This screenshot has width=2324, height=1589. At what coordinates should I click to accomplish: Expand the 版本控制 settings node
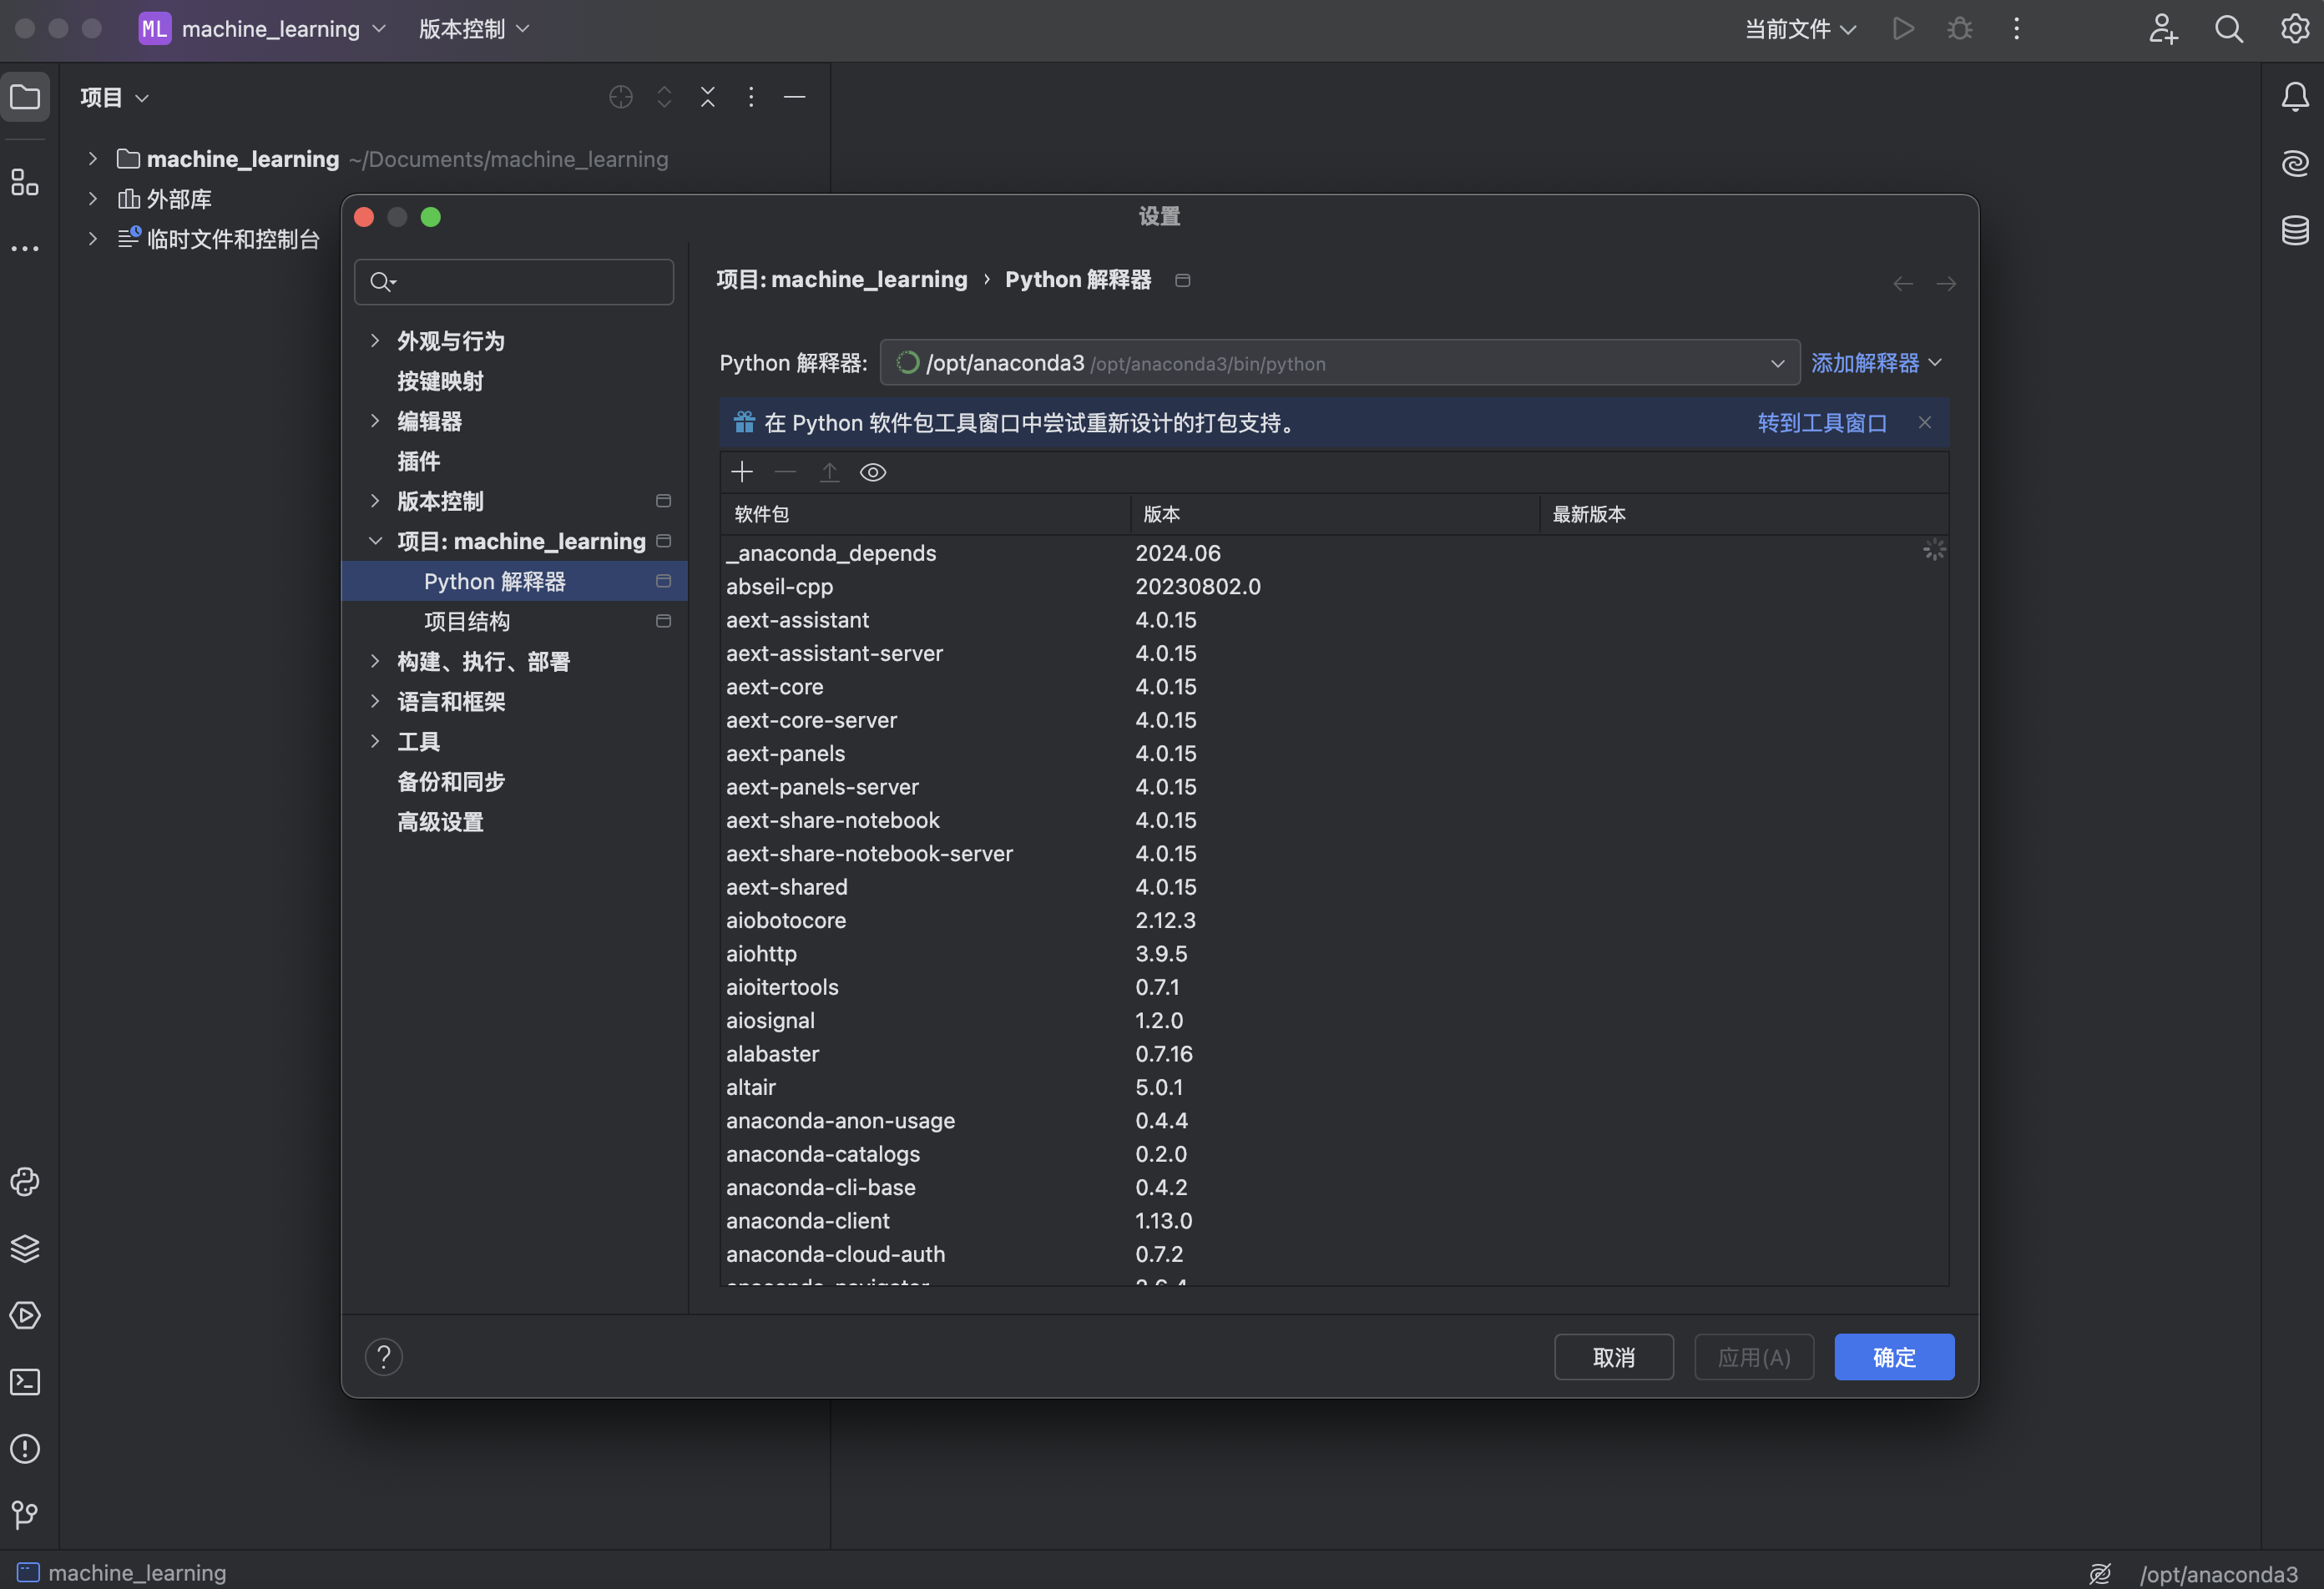[375, 501]
